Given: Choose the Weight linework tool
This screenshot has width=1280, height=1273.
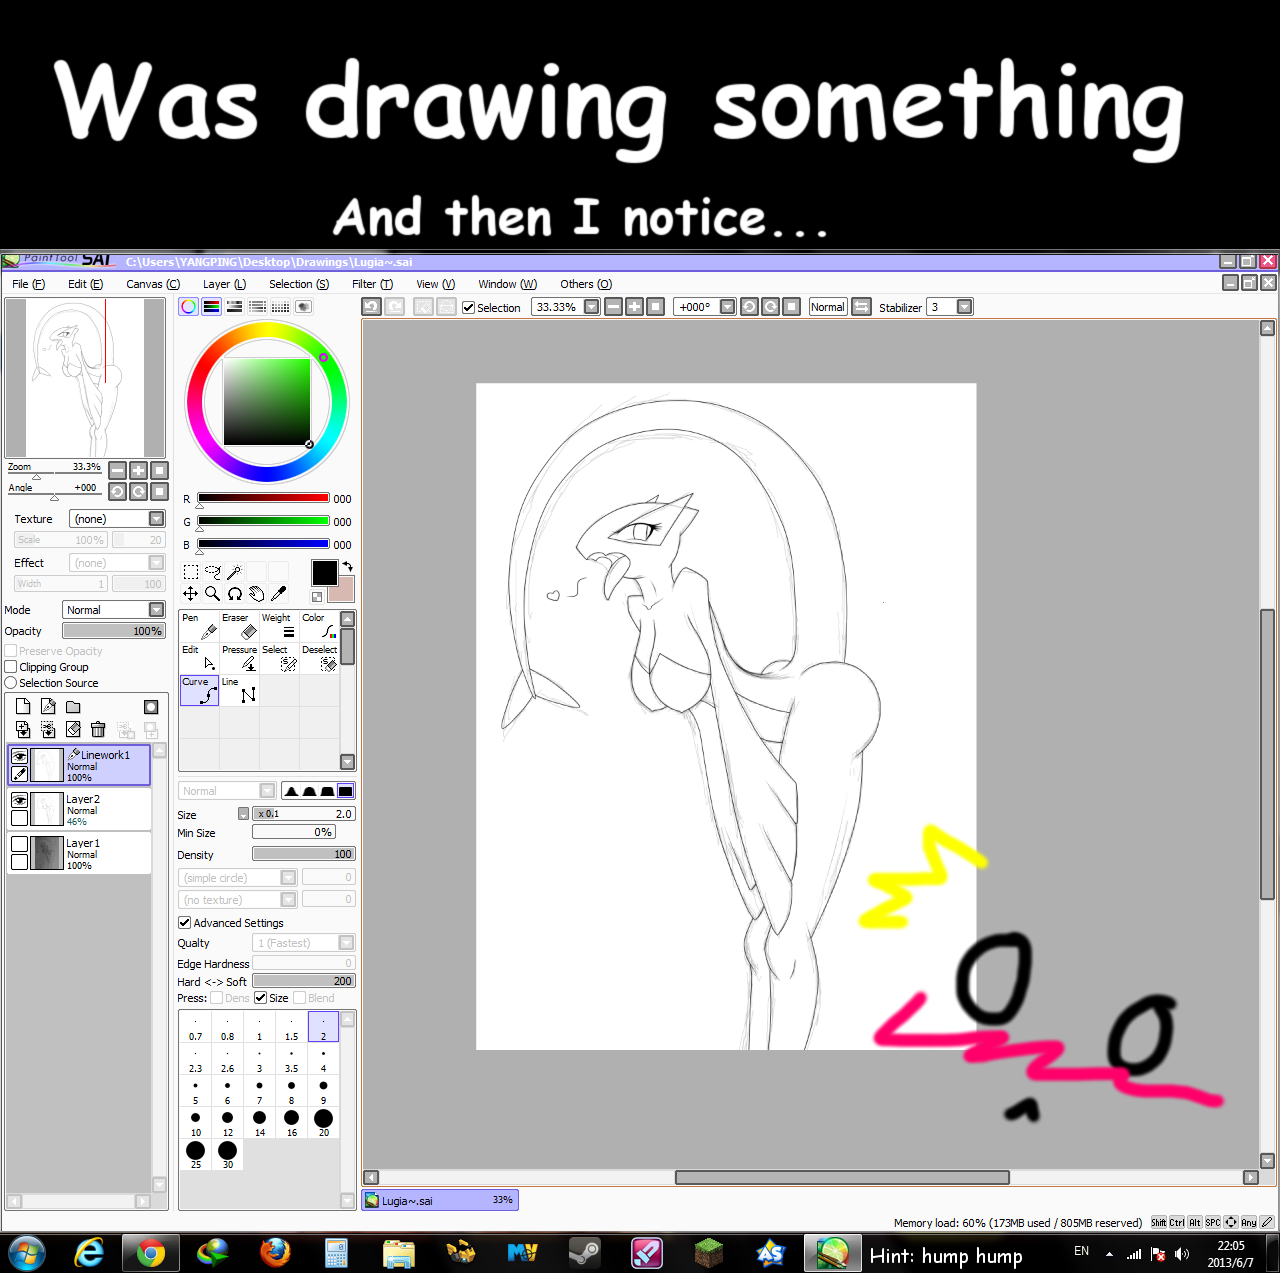Looking at the screenshot, I should (279, 626).
